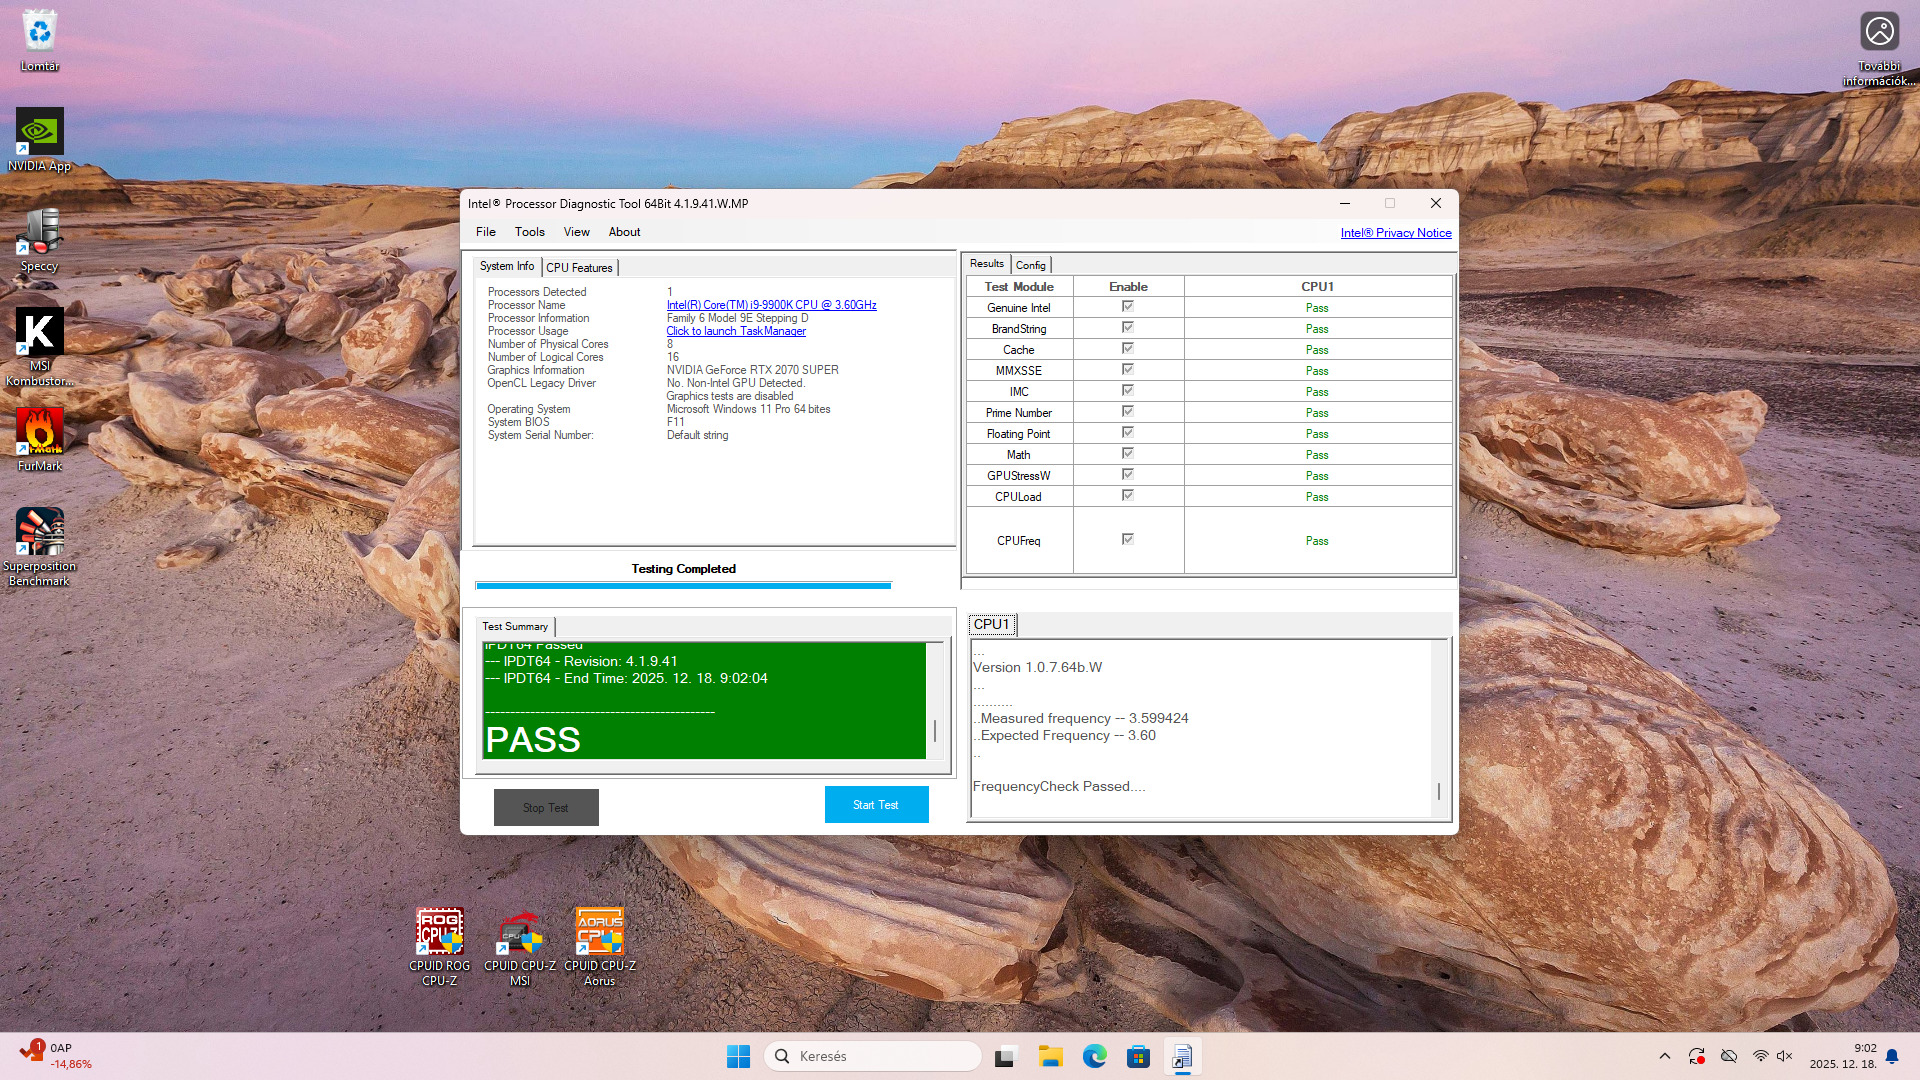The width and height of the screenshot is (1920, 1080).
Task: Open the FurMark desktop icon
Action: coord(40,433)
